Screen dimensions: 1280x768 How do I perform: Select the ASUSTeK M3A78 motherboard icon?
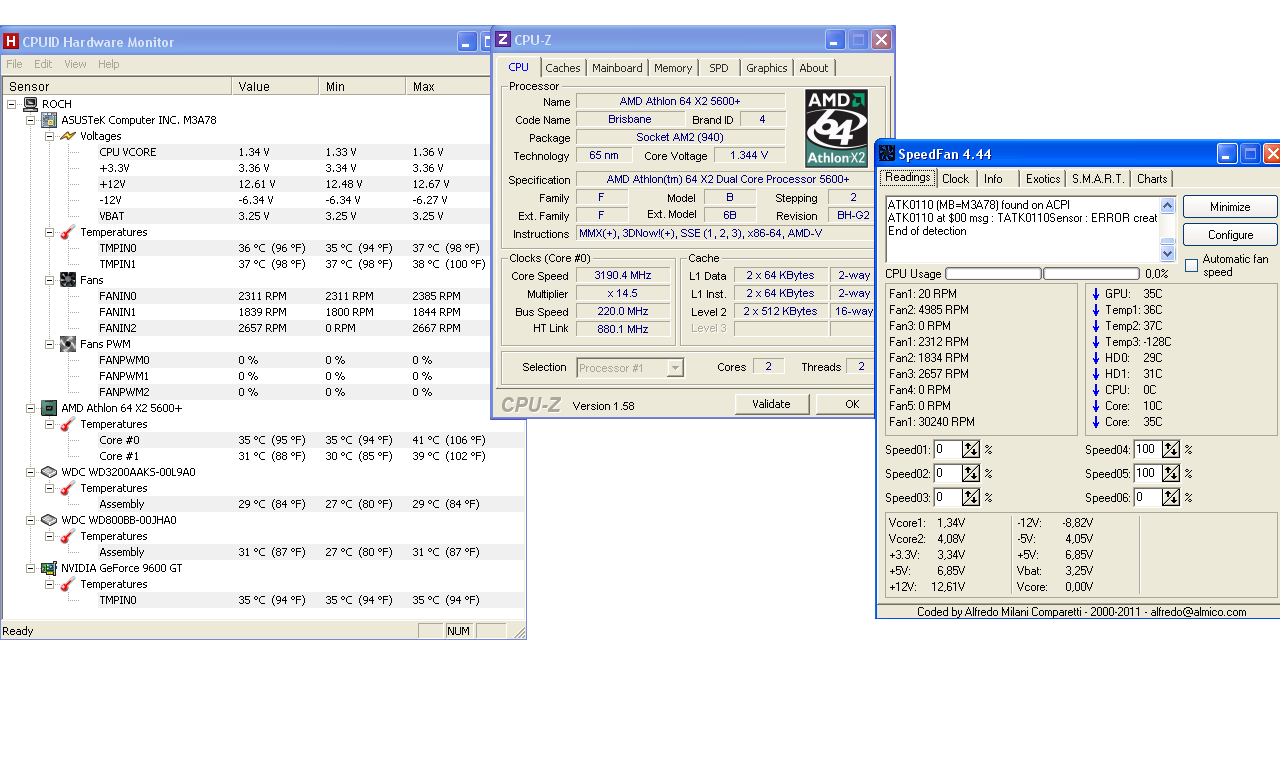pyautogui.click(x=49, y=120)
